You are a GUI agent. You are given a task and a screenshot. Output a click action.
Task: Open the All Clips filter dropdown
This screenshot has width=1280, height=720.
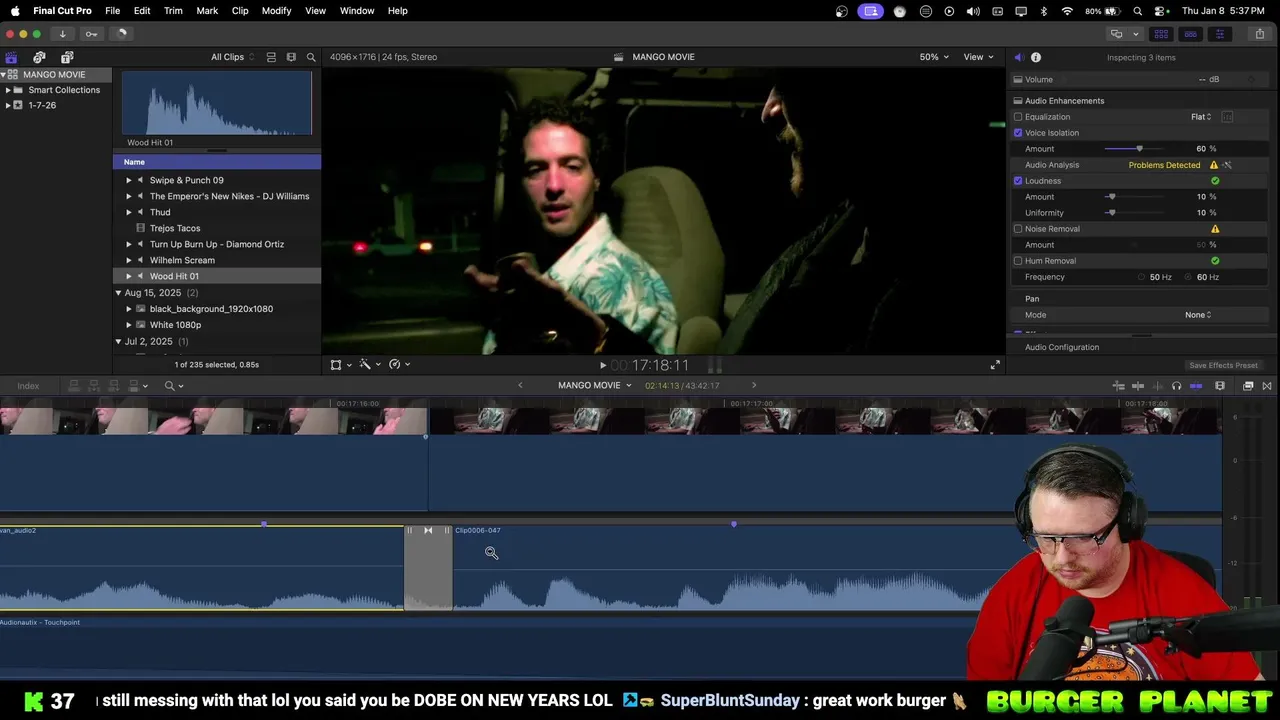pyautogui.click(x=232, y=57)
